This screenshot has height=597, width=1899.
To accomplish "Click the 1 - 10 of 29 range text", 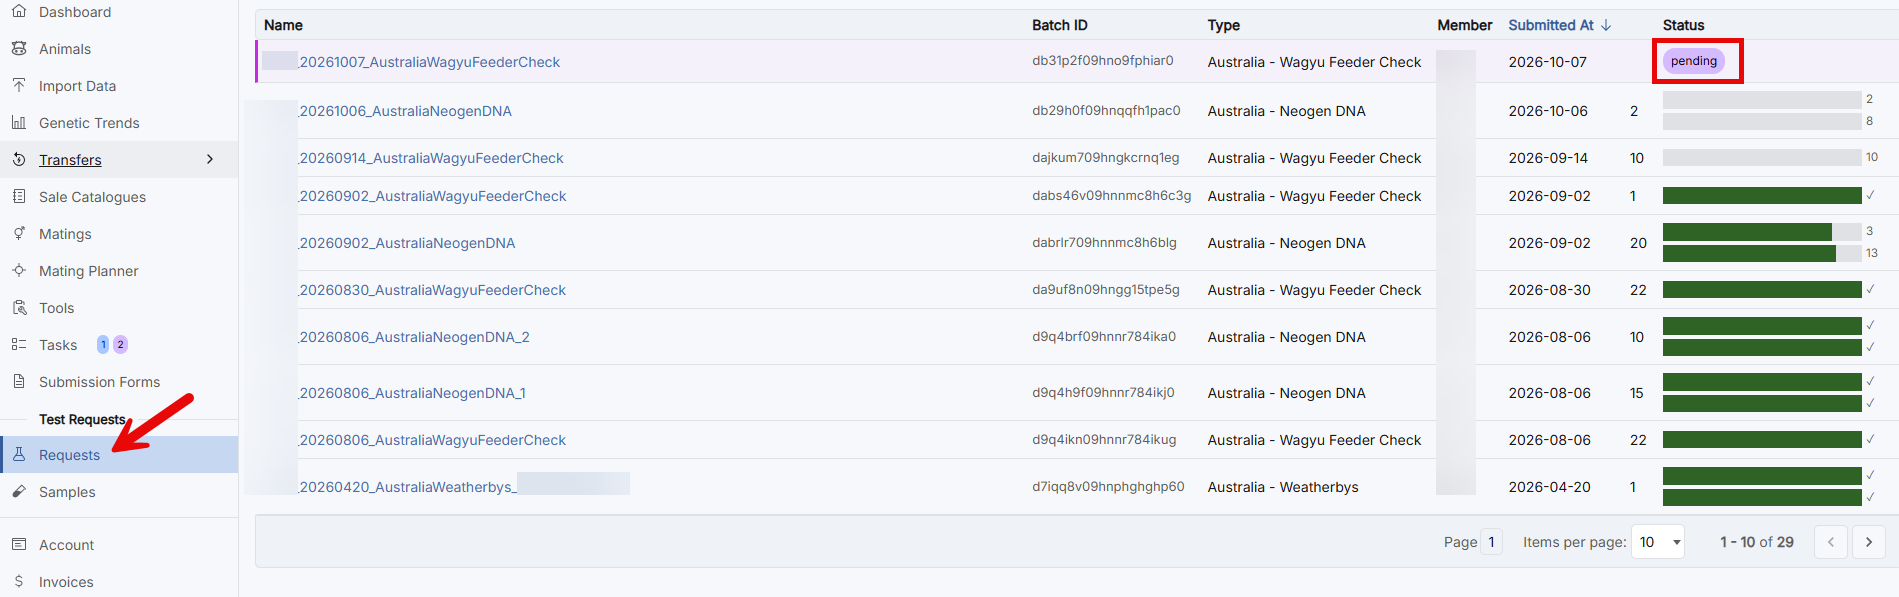I will 1757,542.
